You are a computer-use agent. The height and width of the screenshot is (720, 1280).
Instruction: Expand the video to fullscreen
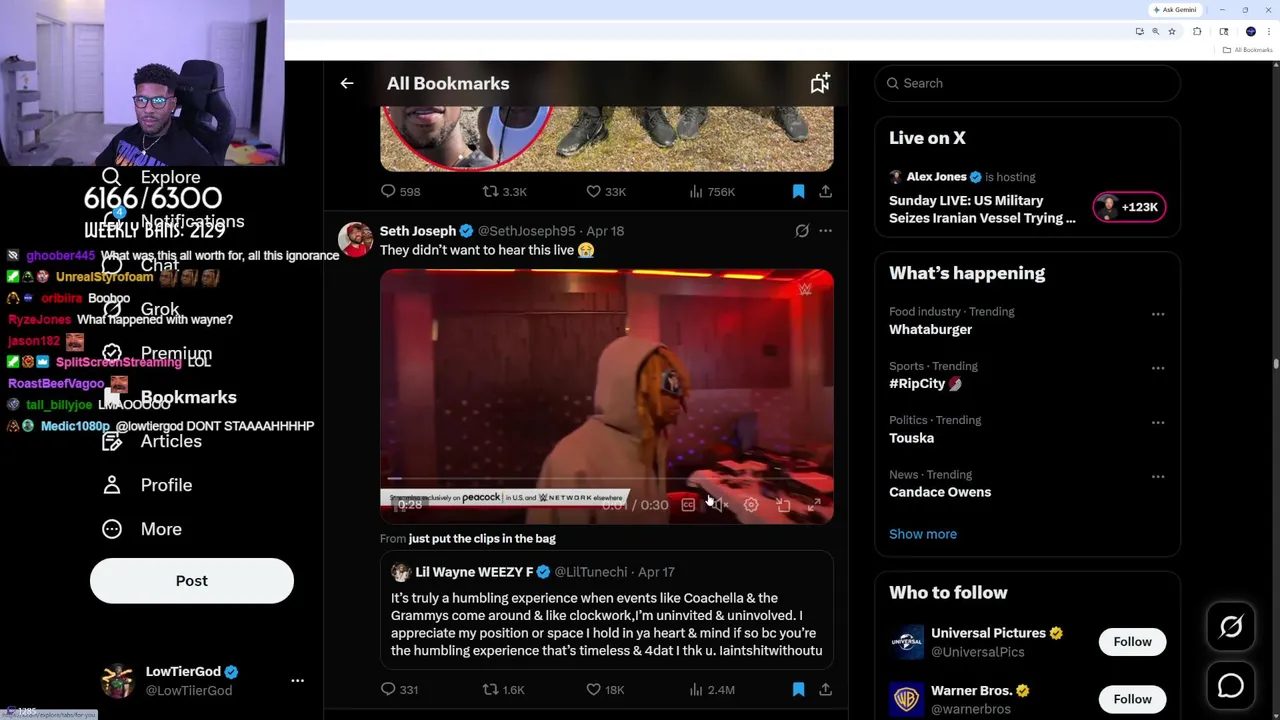(814, 505)
